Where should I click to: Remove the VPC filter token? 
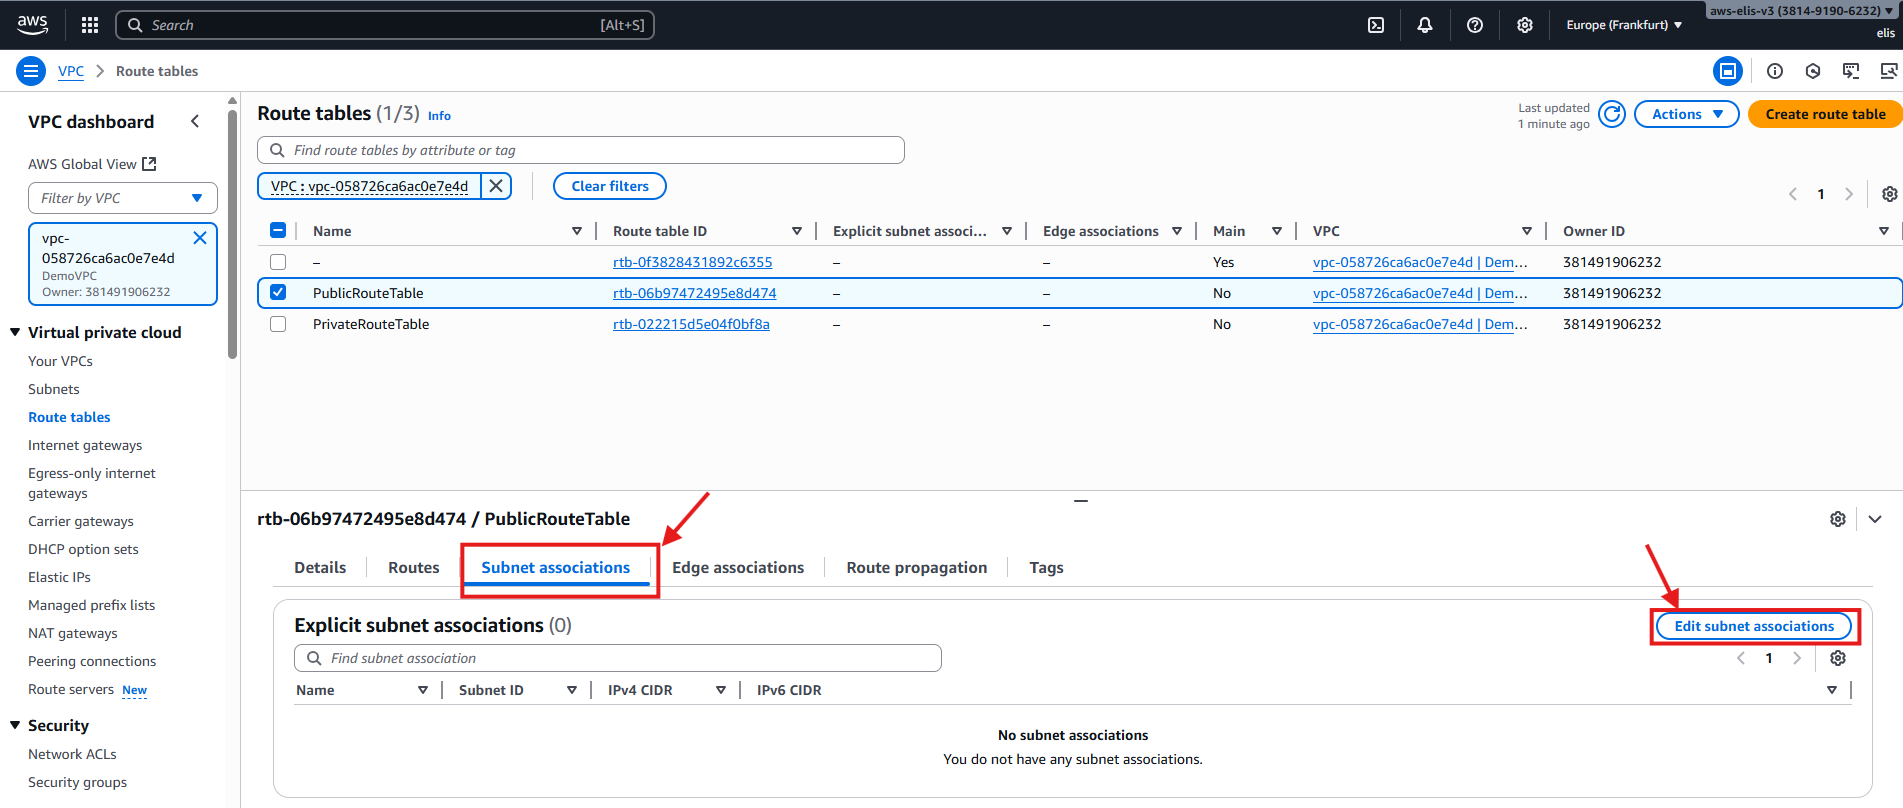coord(496,186)
